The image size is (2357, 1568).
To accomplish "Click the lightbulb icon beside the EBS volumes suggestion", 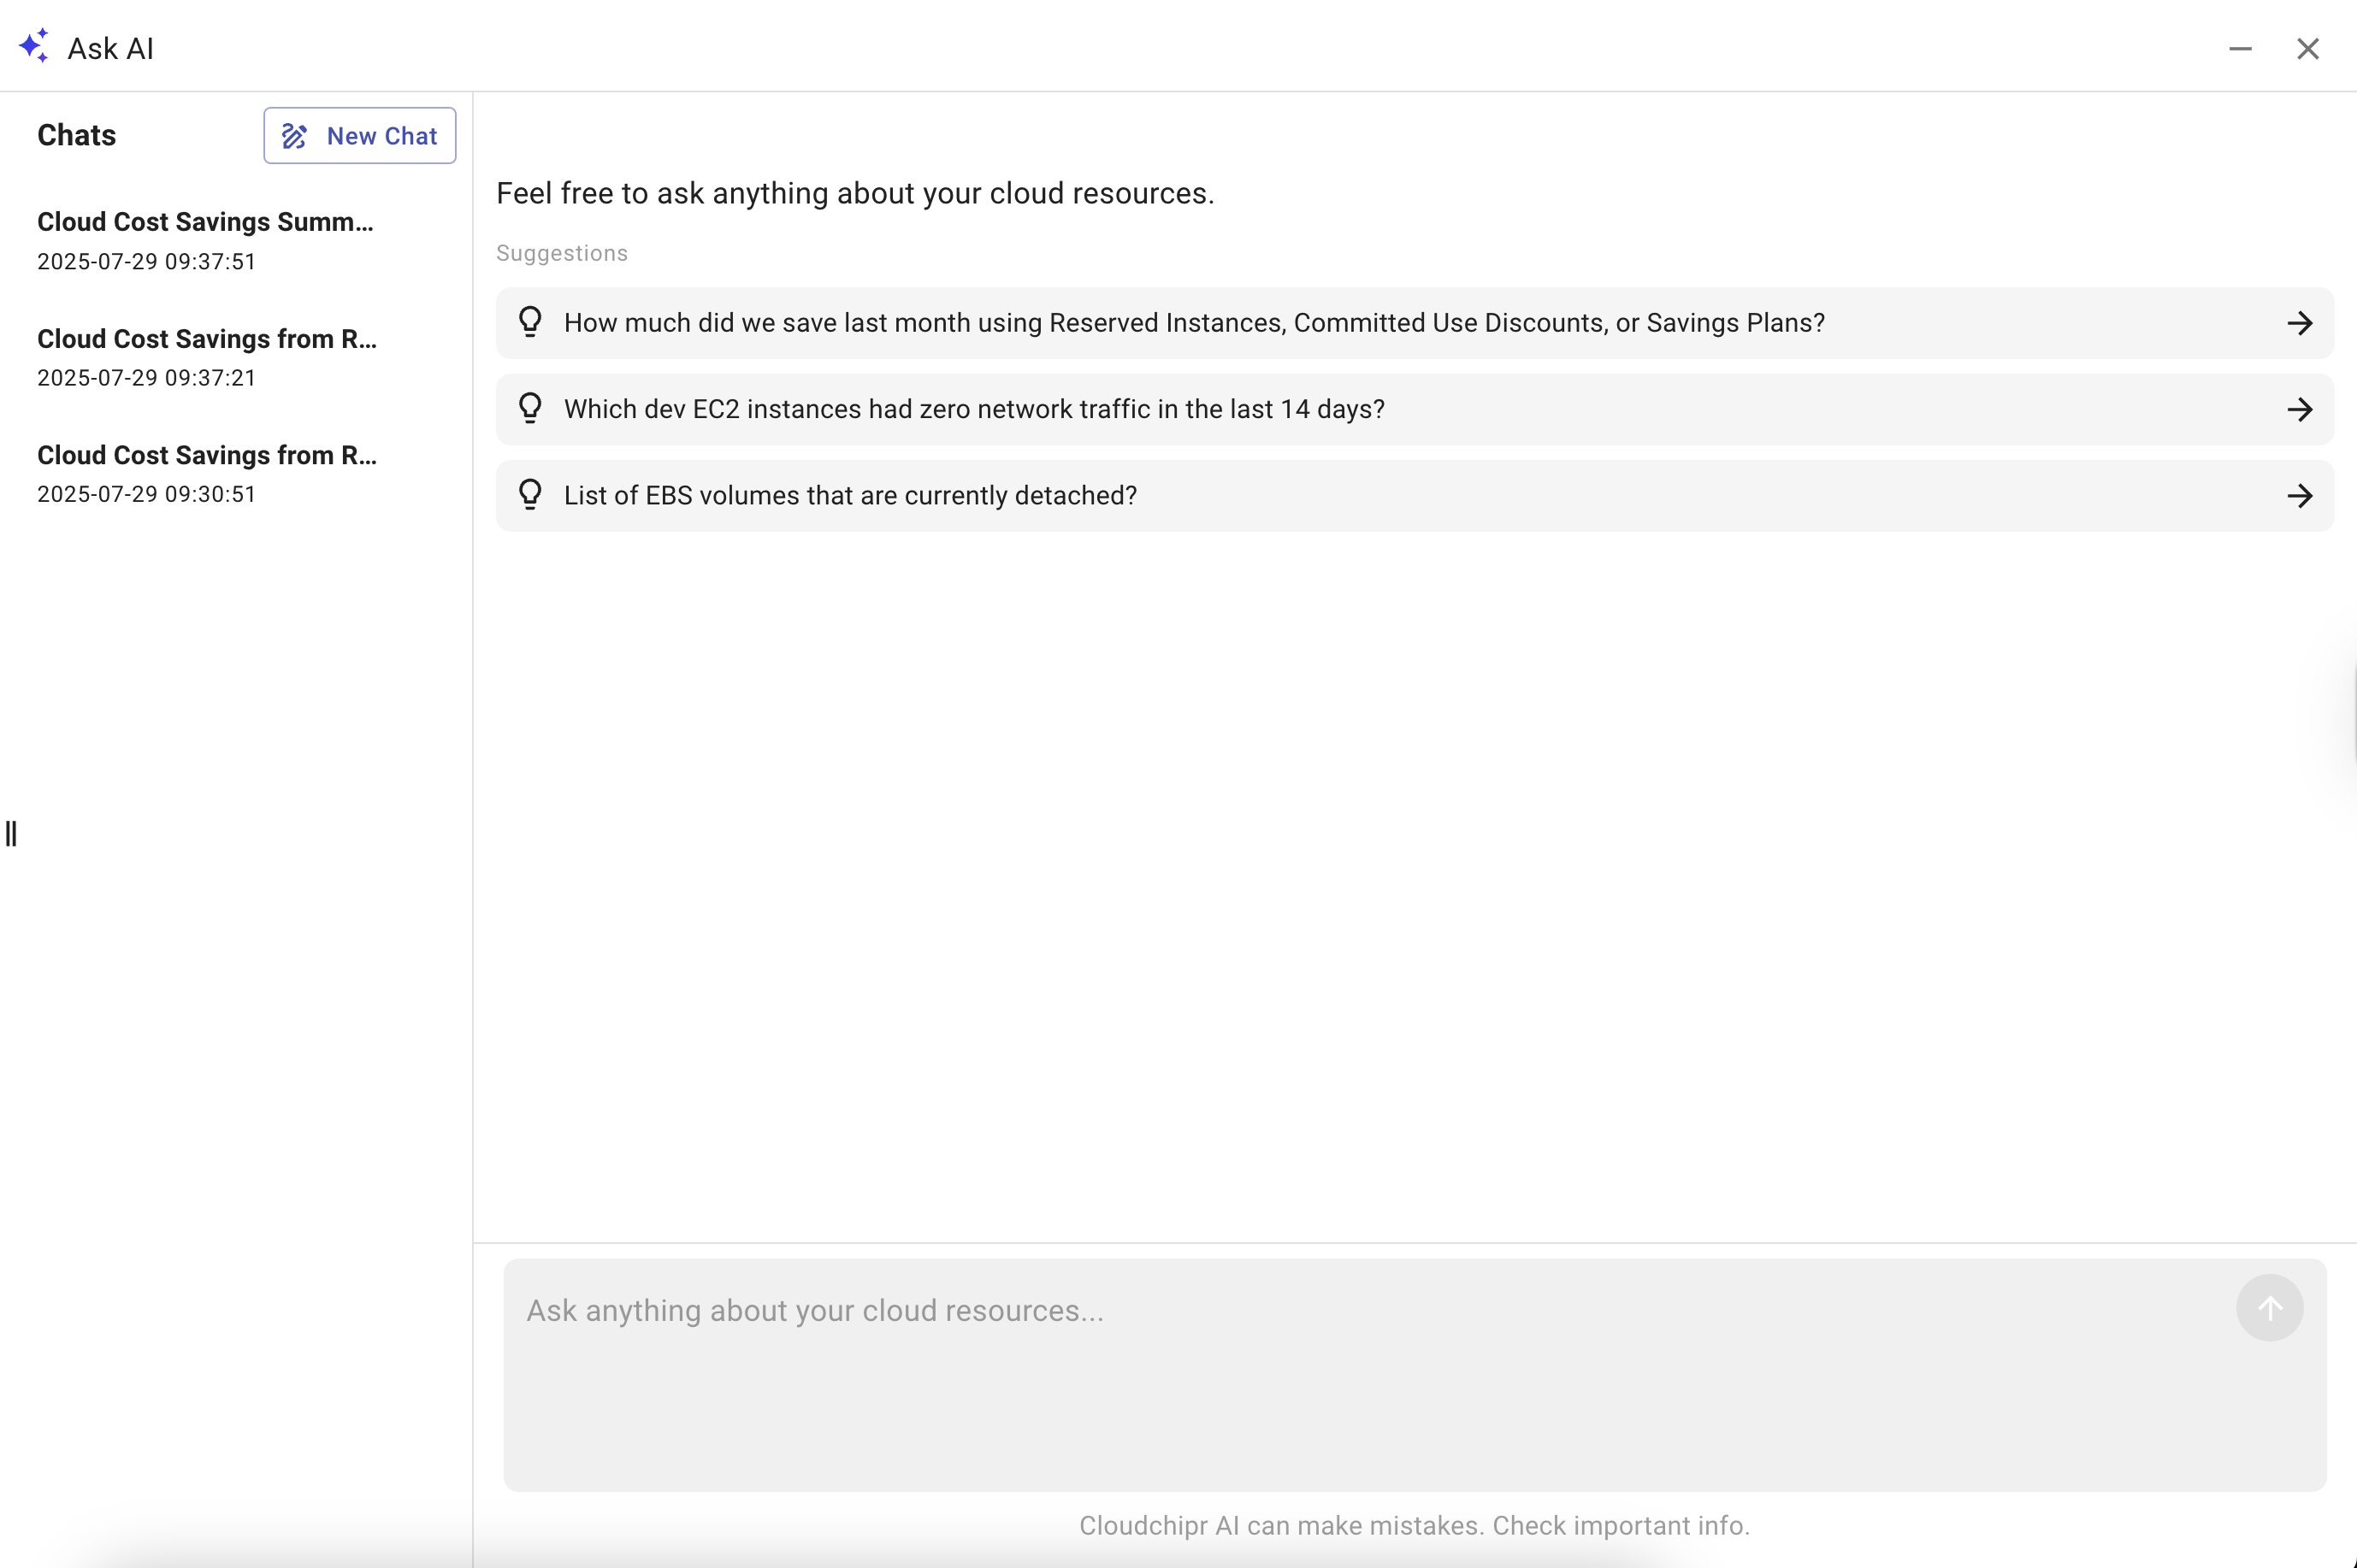I will tap(530, 494).
